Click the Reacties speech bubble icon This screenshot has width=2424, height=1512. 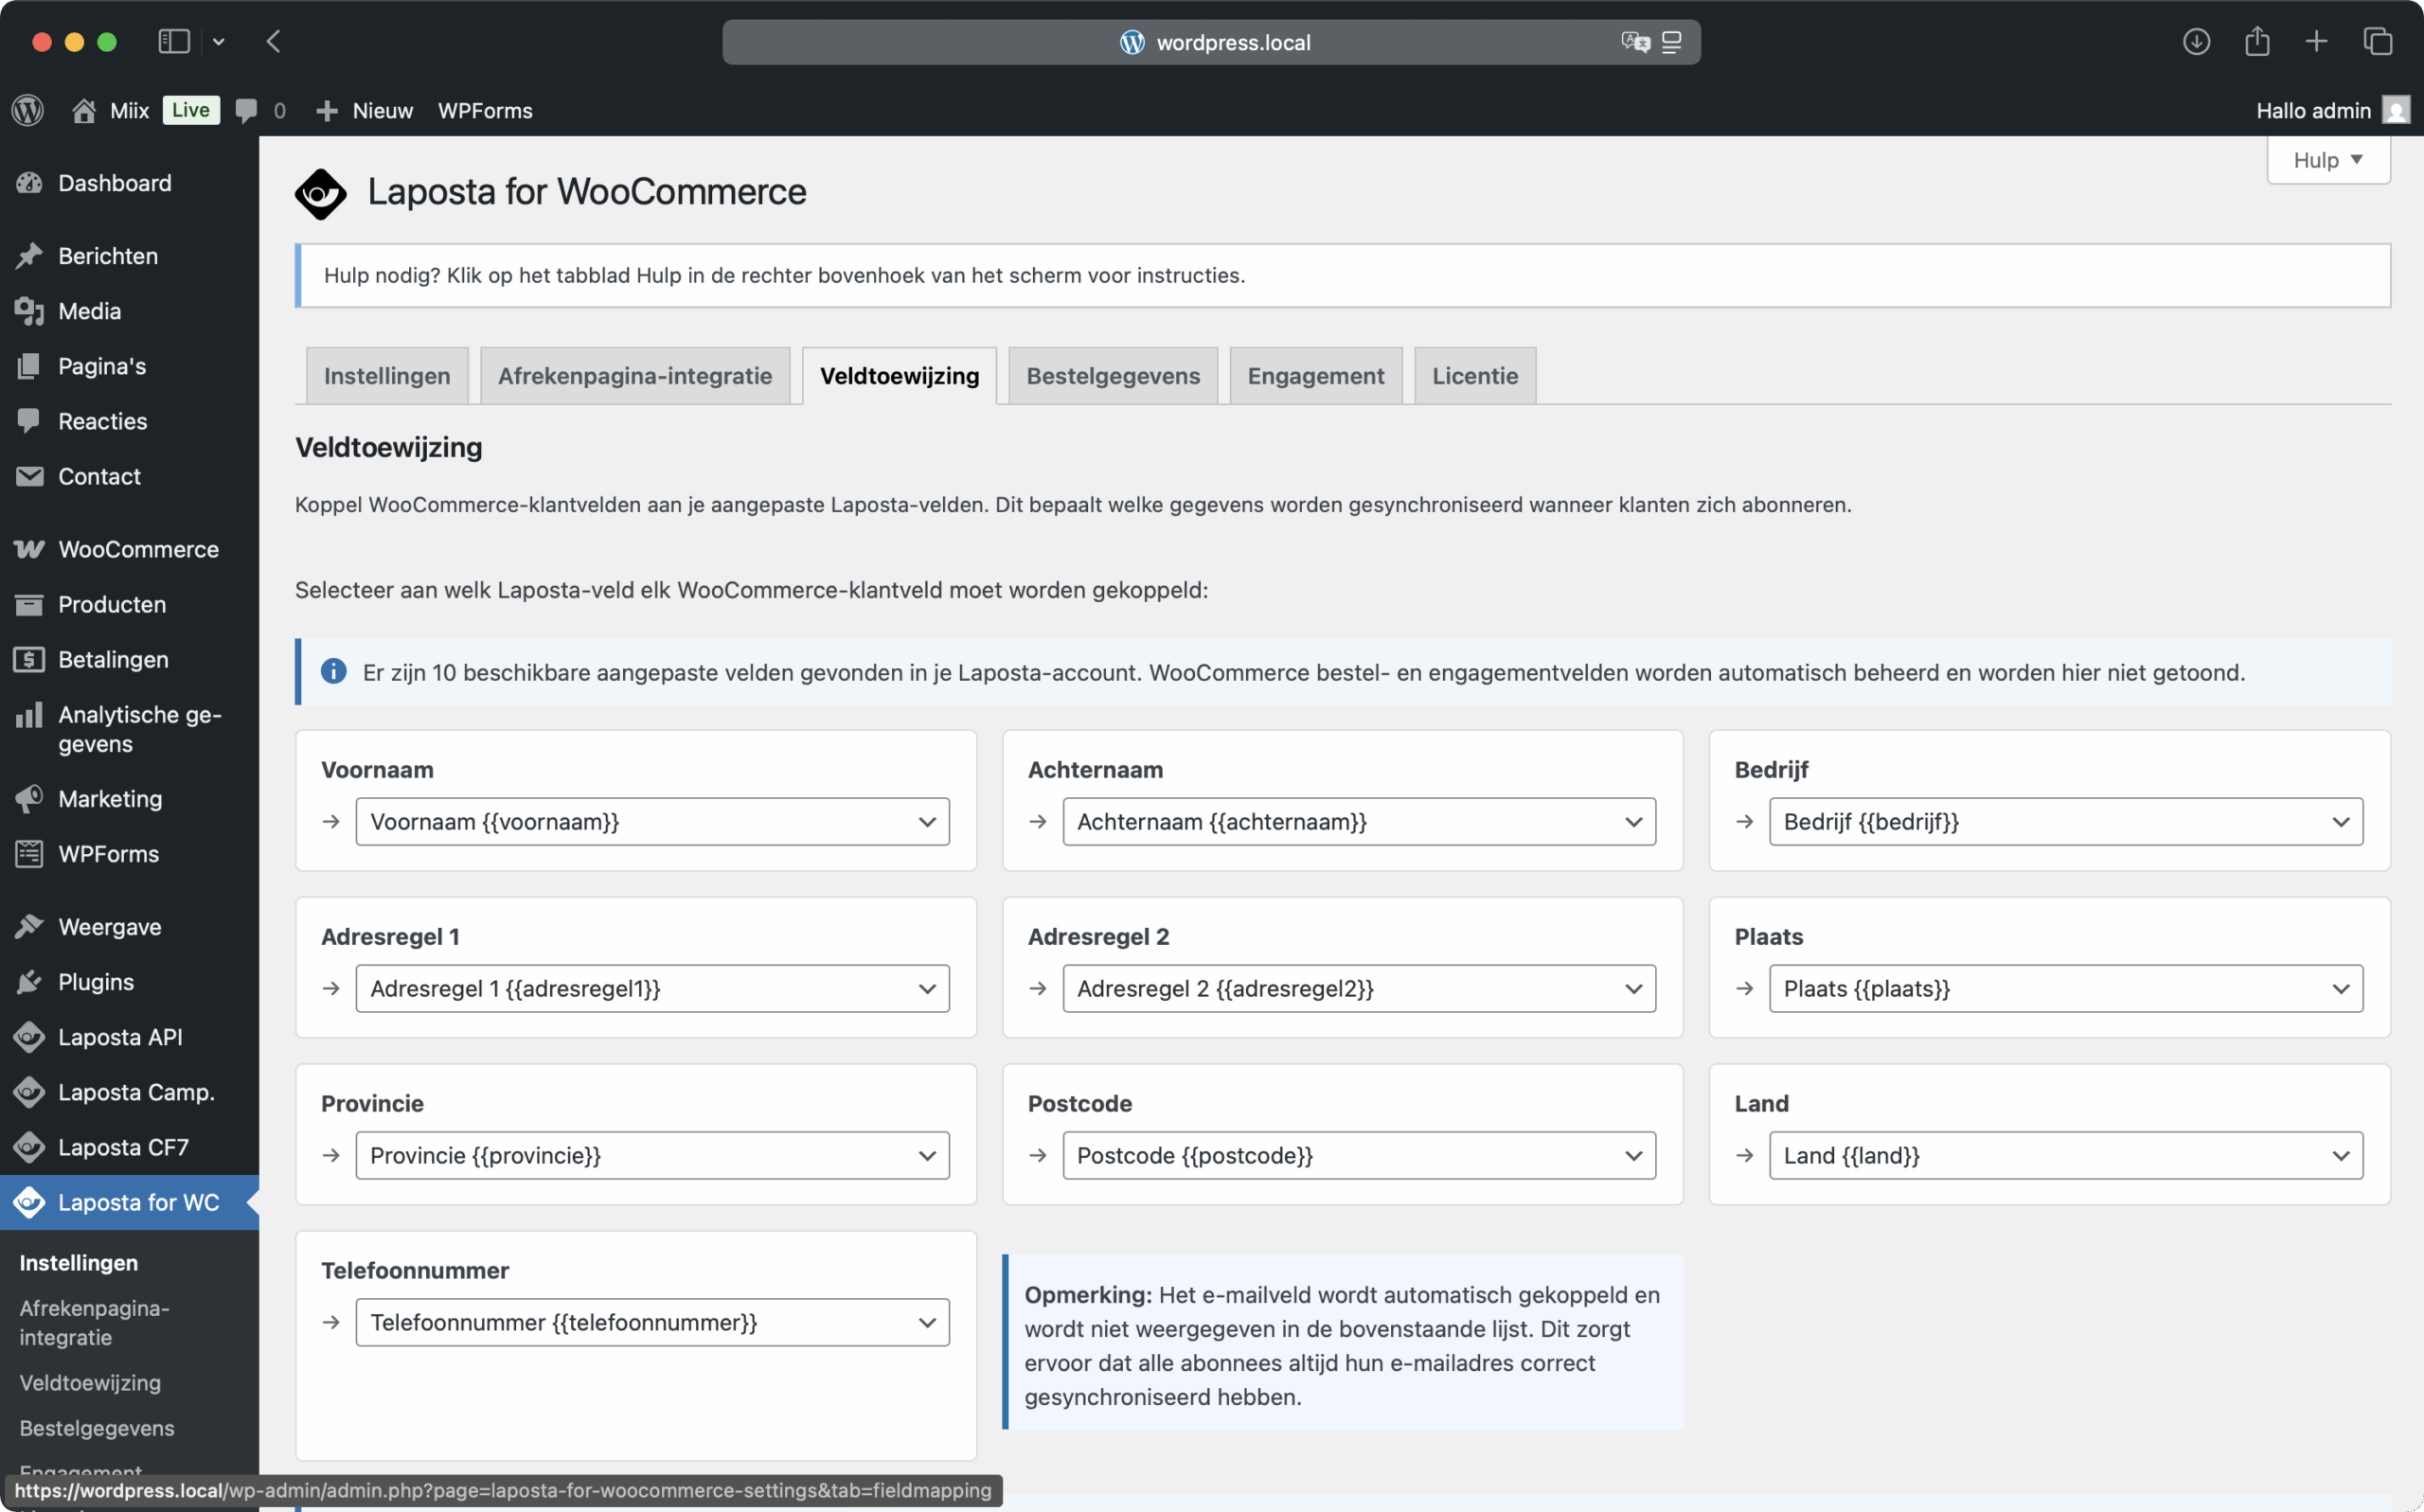29,421
